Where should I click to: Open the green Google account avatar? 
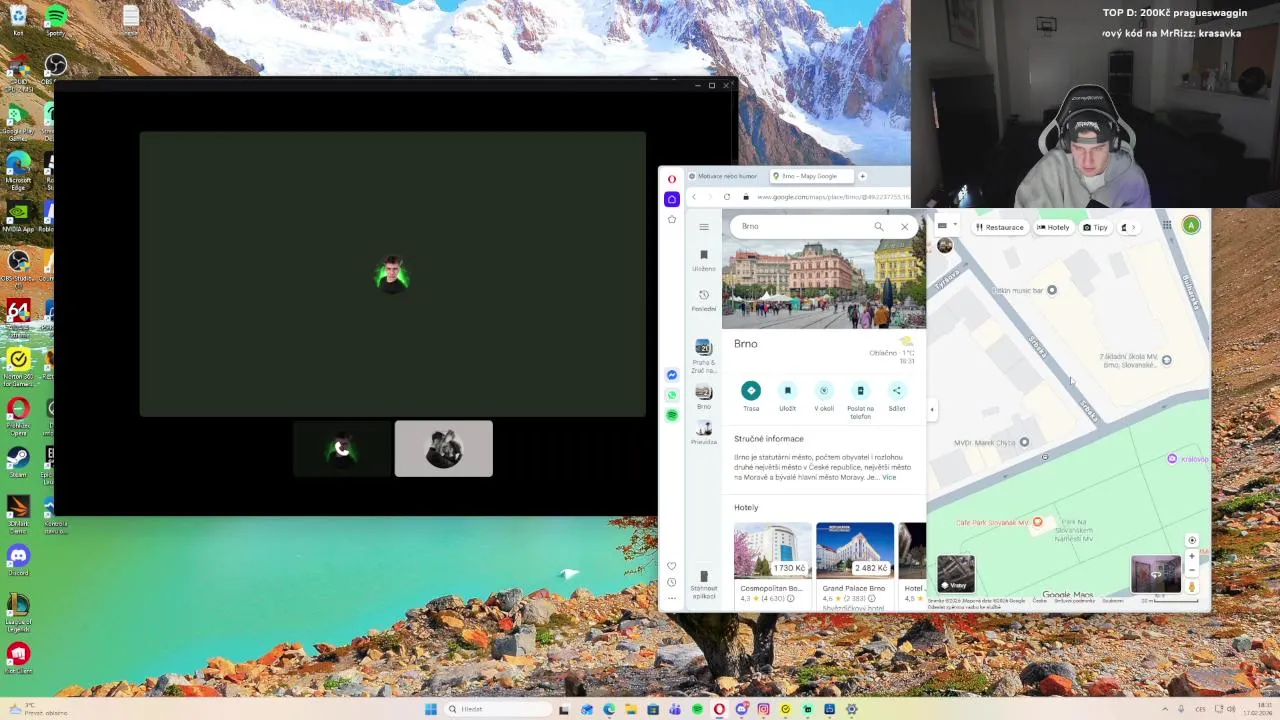pyautogui.click(x=1191, y=226)
